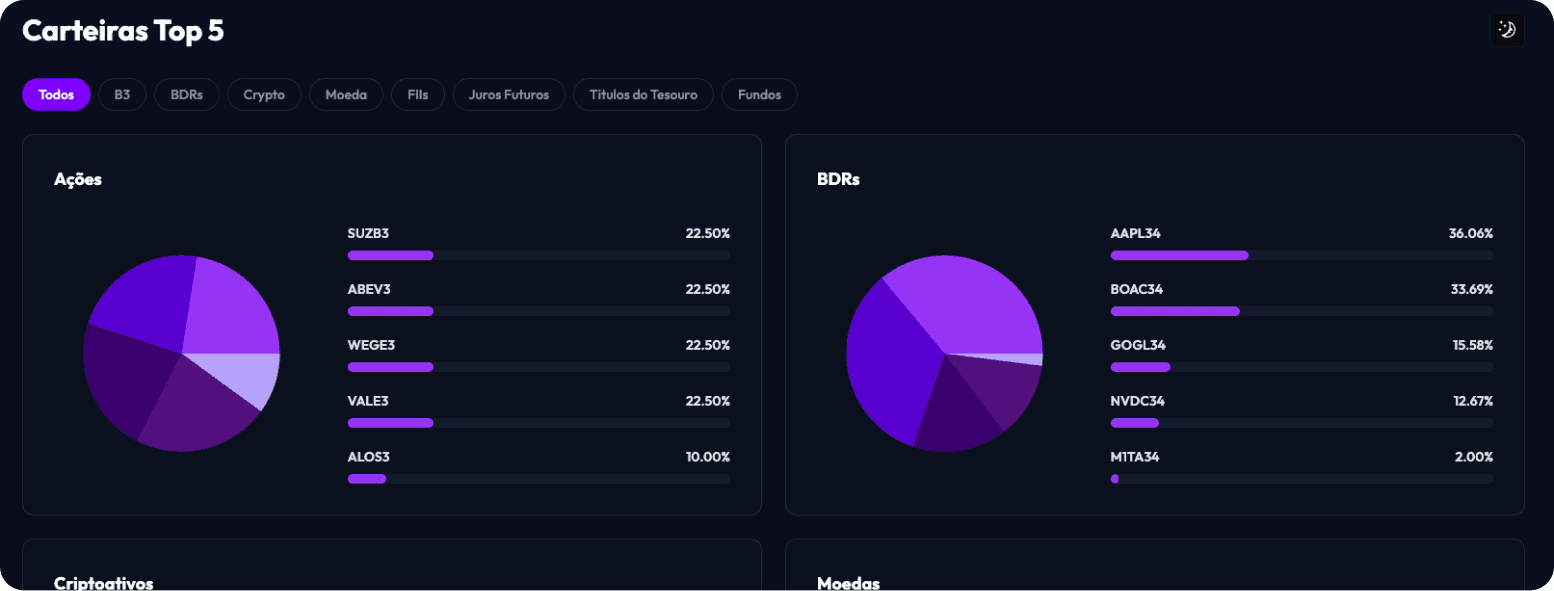Click the NVDC34 progress bar
The image size is (1554, 591).
pyautogui.click(x=1302, y=423)
